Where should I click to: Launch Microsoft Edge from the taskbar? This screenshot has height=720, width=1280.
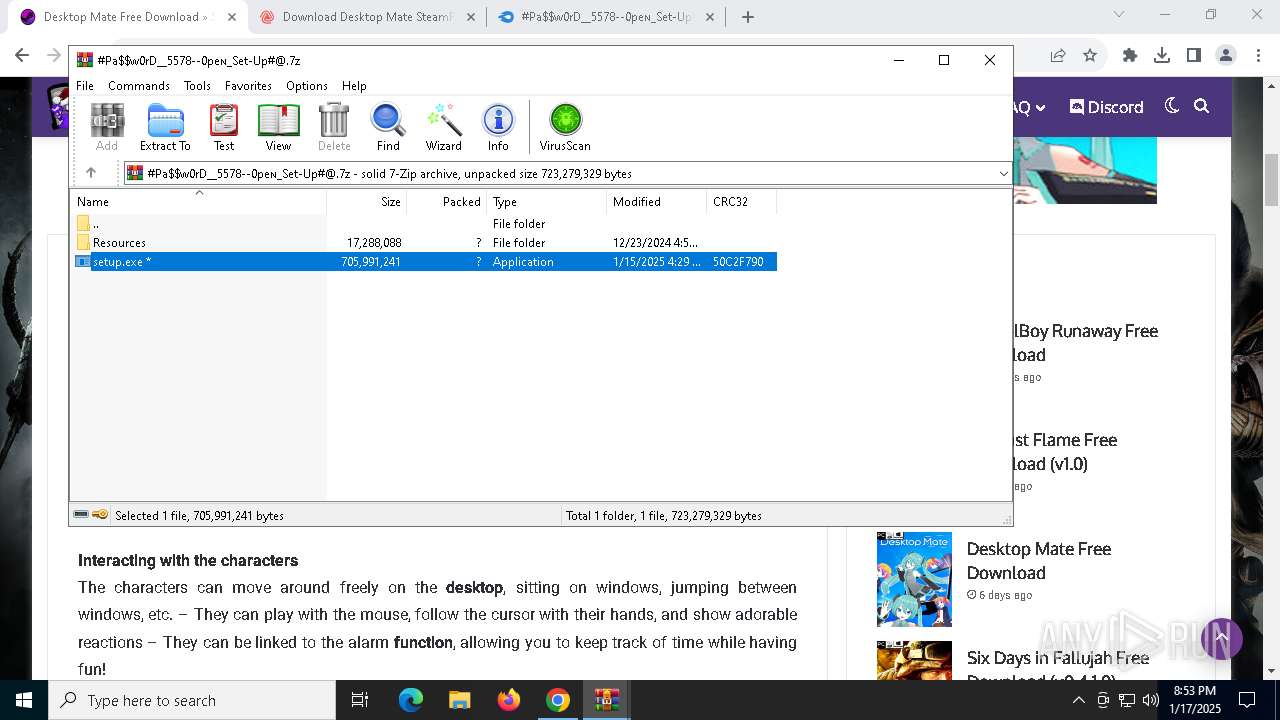tap(411, 700)
